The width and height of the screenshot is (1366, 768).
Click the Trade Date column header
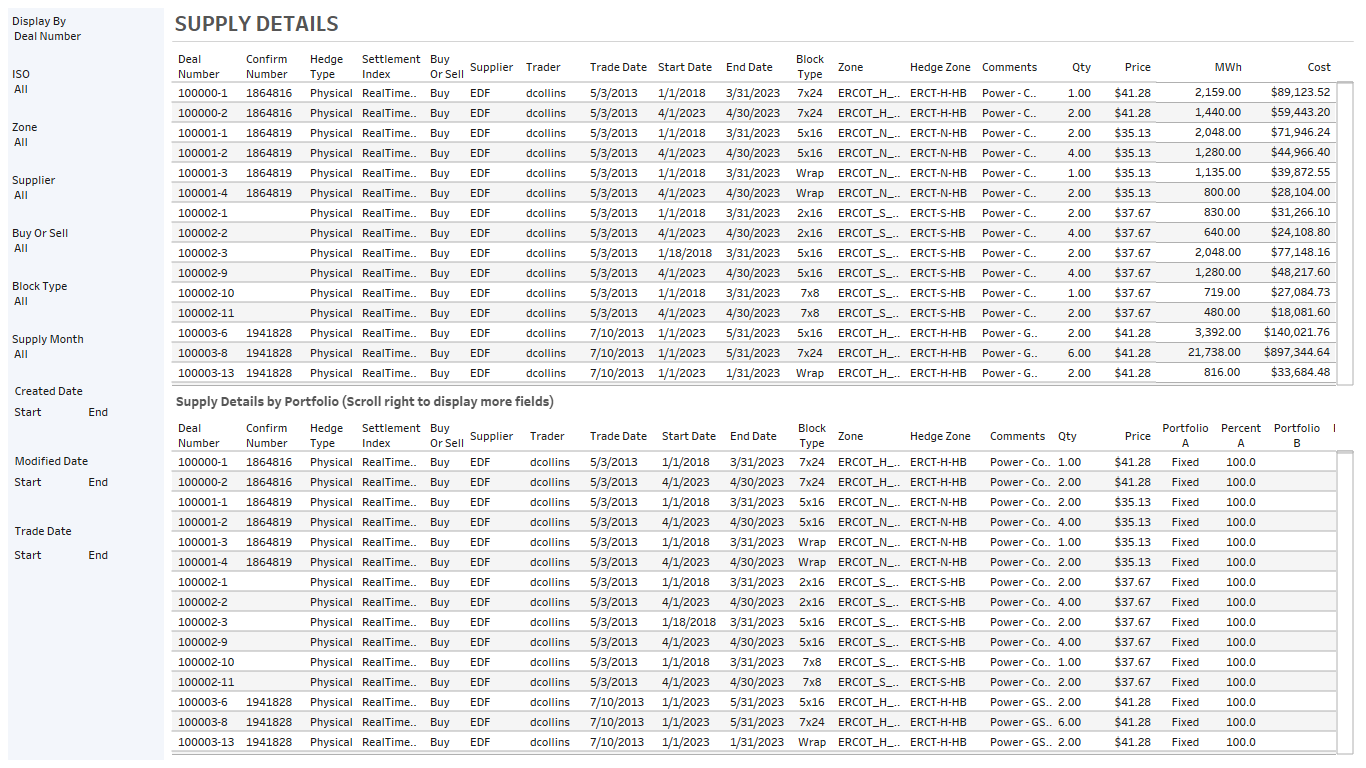pyautogui.click(x=618, y=67)
